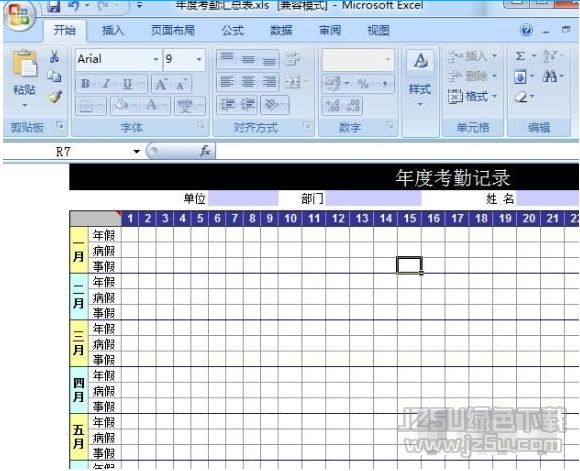Open Excel Help question mark

pos(526,30)
